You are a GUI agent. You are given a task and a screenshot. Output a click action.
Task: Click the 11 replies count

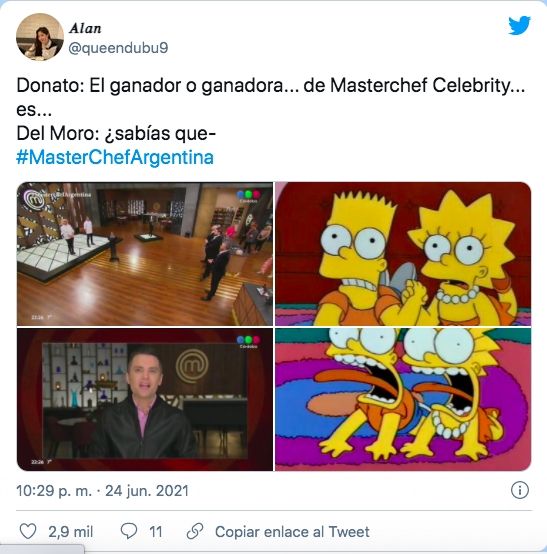click(x=156, y=532)
